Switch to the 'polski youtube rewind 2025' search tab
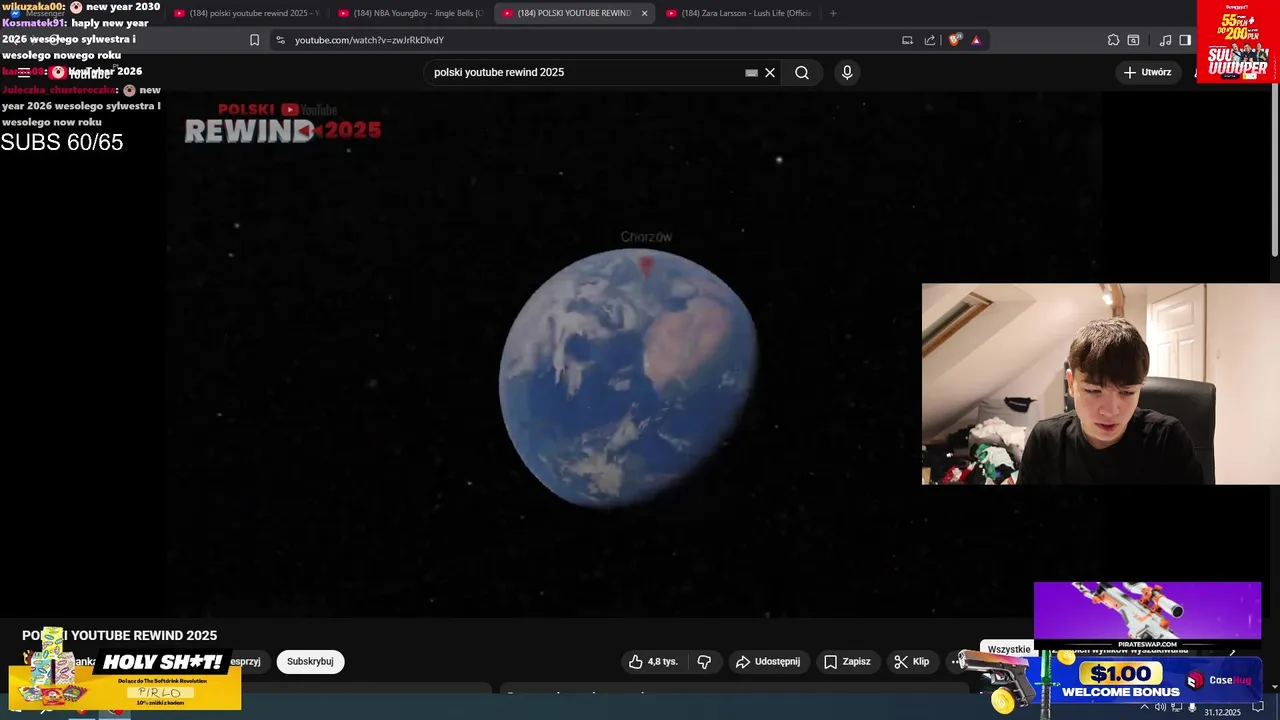Viewport: 1280px width, 720px height. pos(246,13)
